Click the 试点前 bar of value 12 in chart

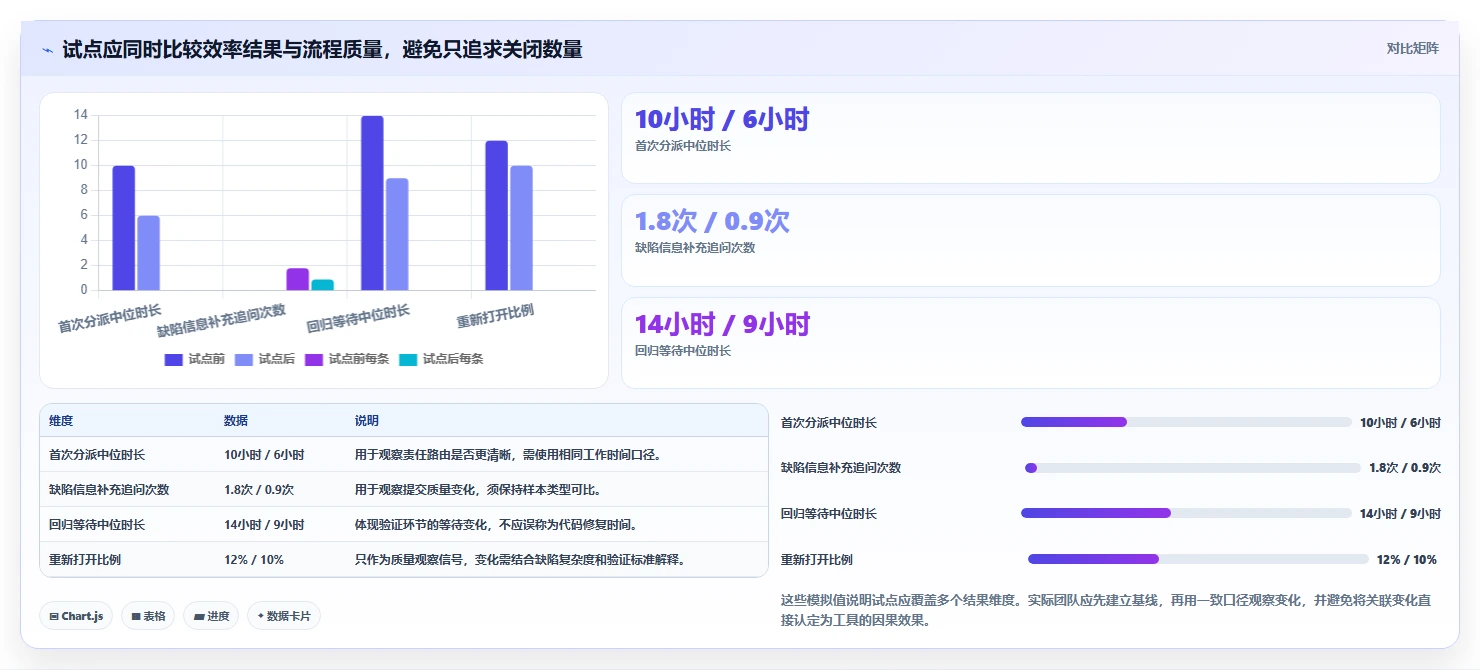(497, 216)
